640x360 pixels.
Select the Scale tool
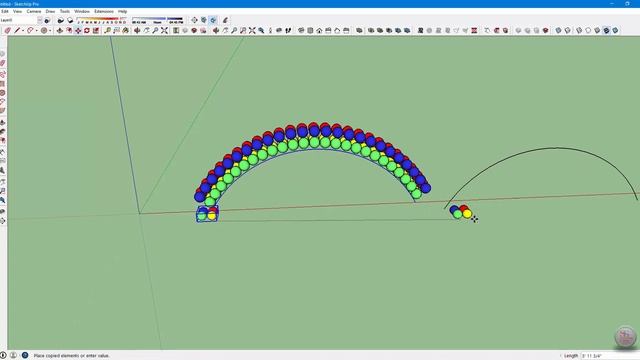[96, 30]
